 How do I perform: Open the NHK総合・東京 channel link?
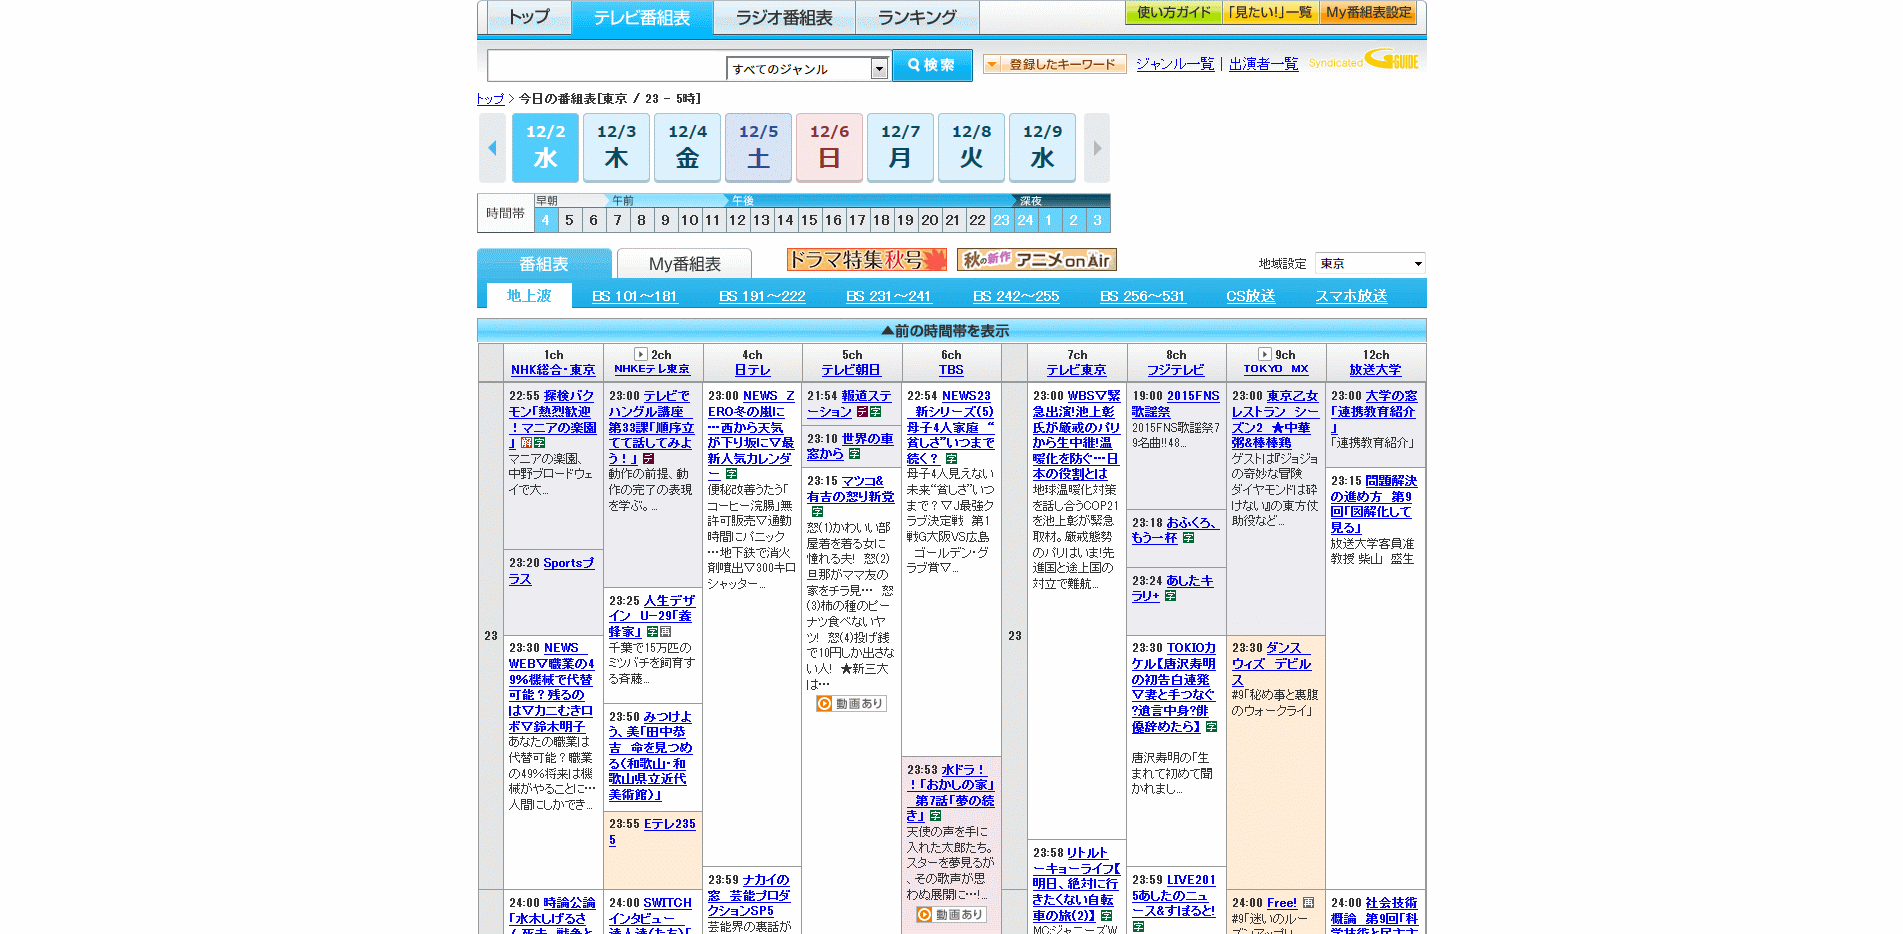click(x=553, y=370)
